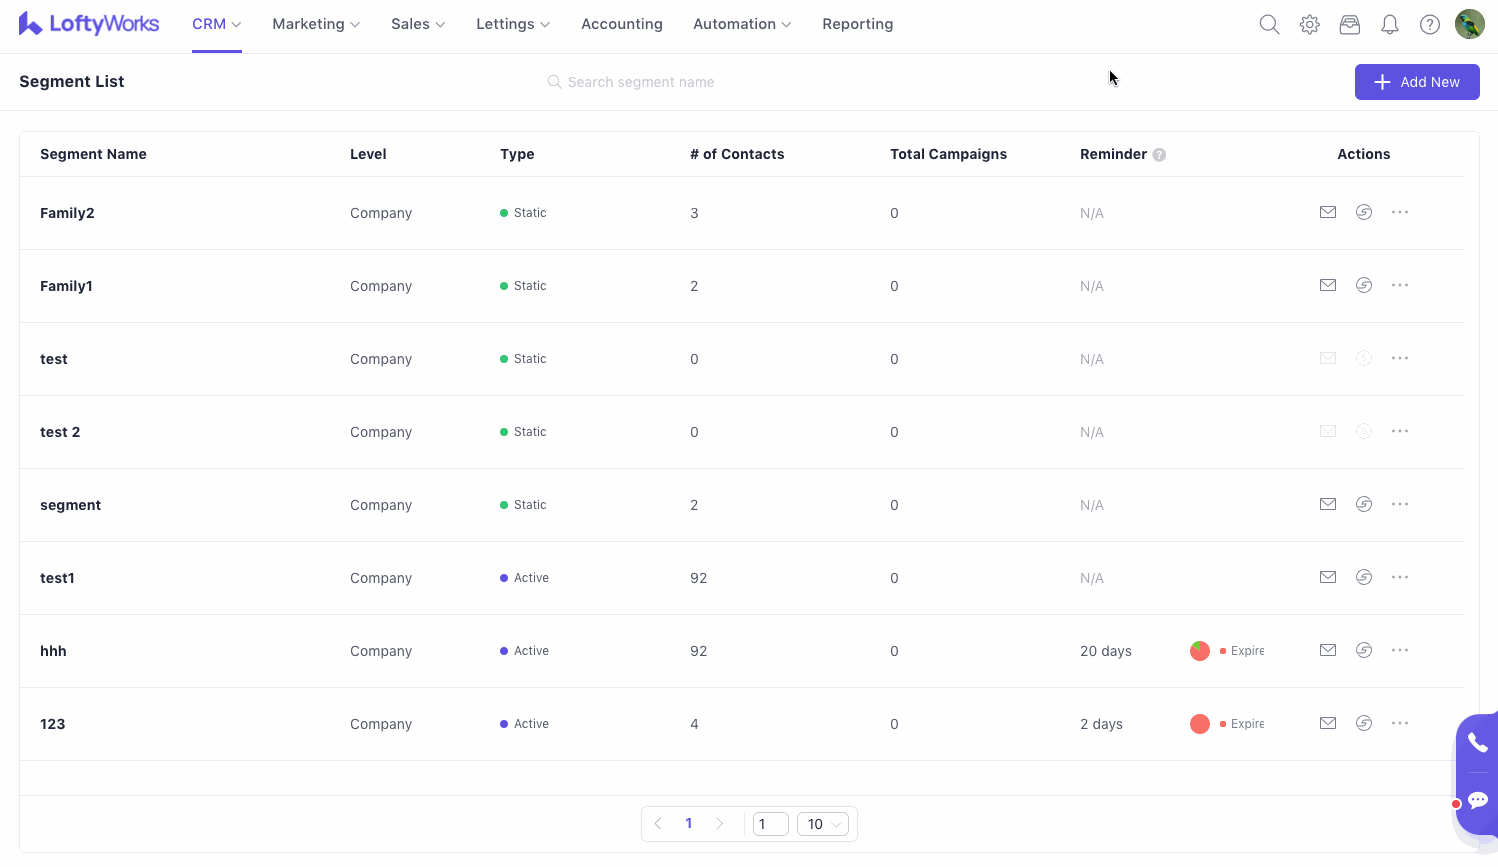
Task: Click the Reminder info tooltip icon
Action: tap(1159, 155)
